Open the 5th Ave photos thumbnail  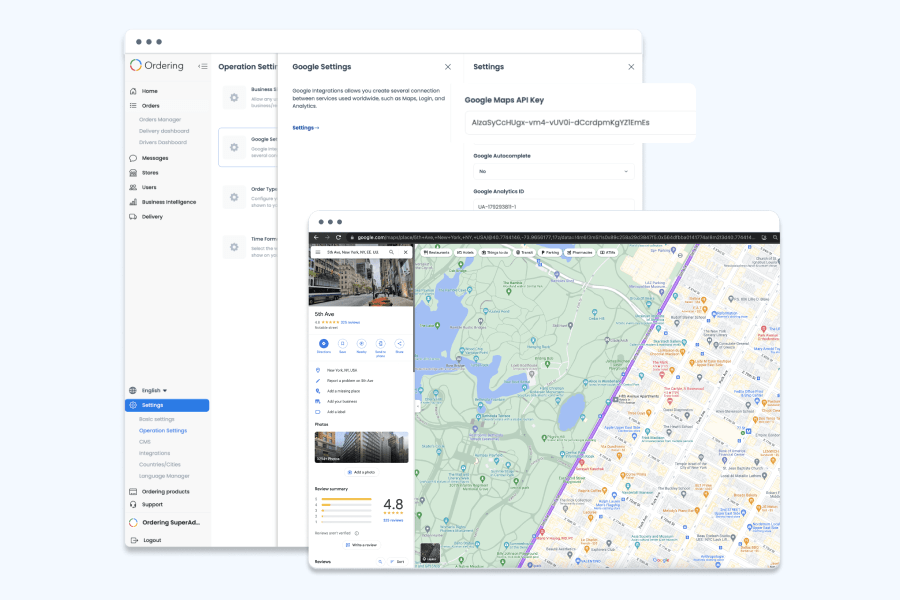click(360, 447)
